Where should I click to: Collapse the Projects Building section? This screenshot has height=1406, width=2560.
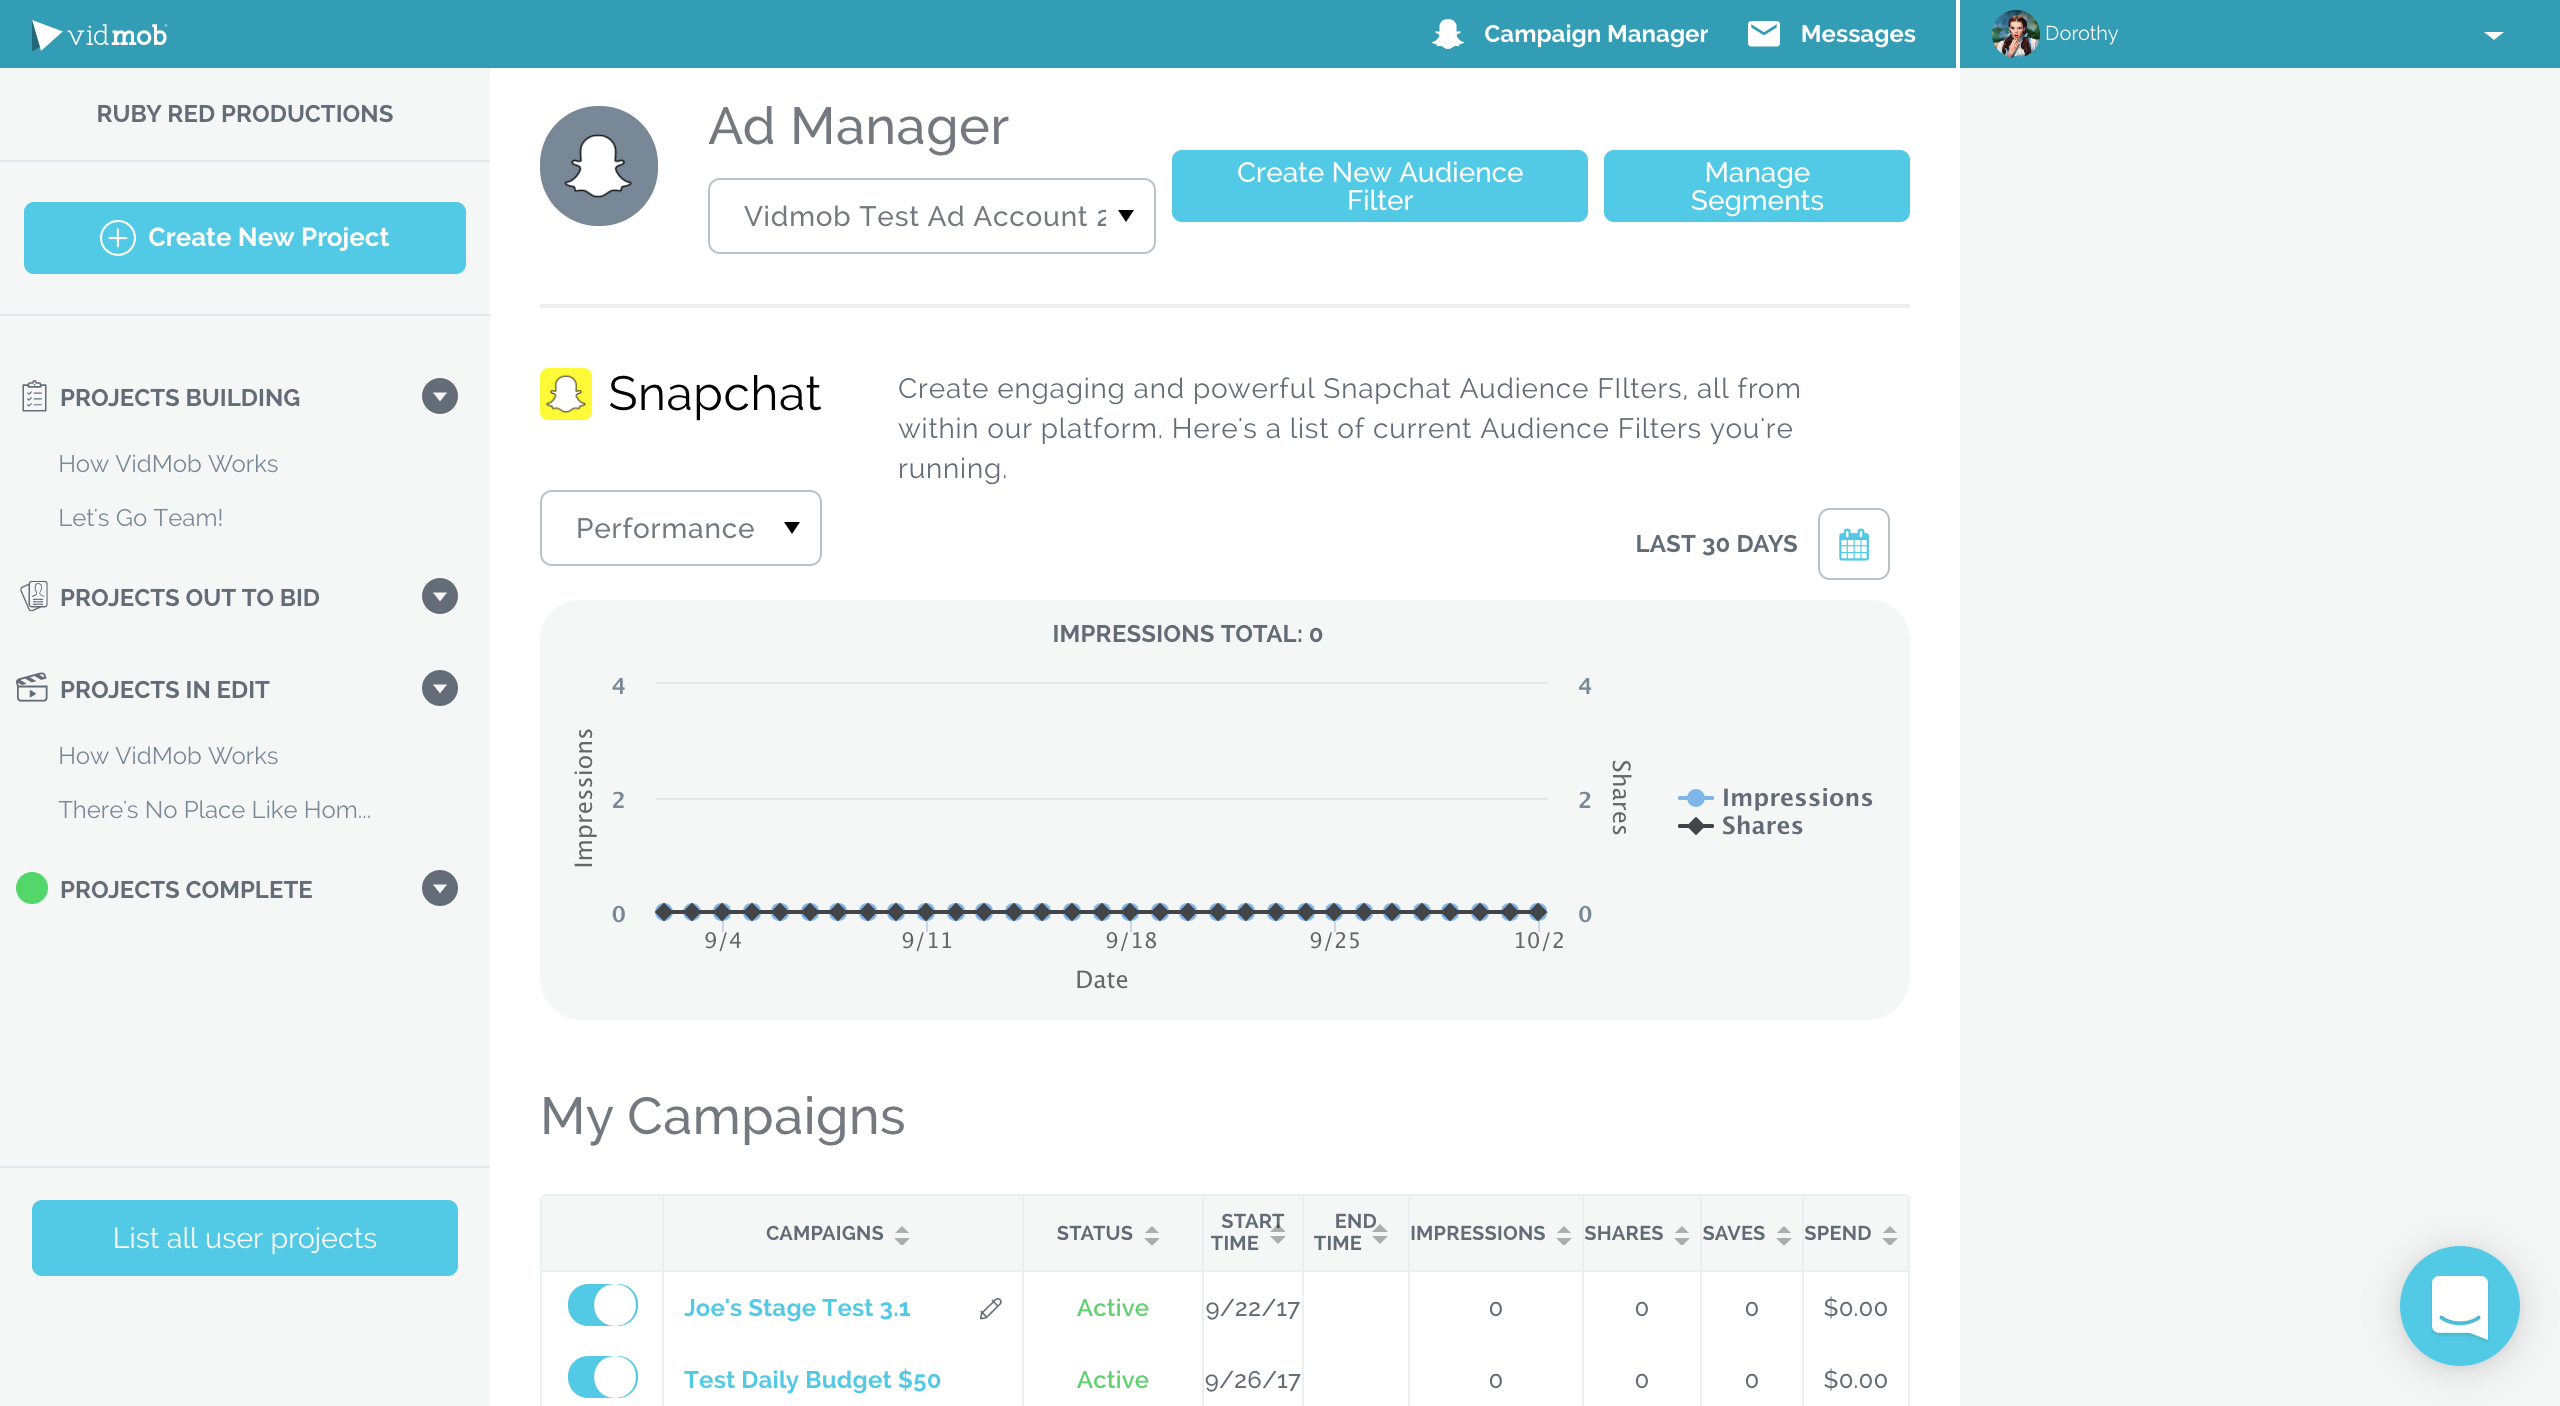pyautogui.click(x=440, y=397)
